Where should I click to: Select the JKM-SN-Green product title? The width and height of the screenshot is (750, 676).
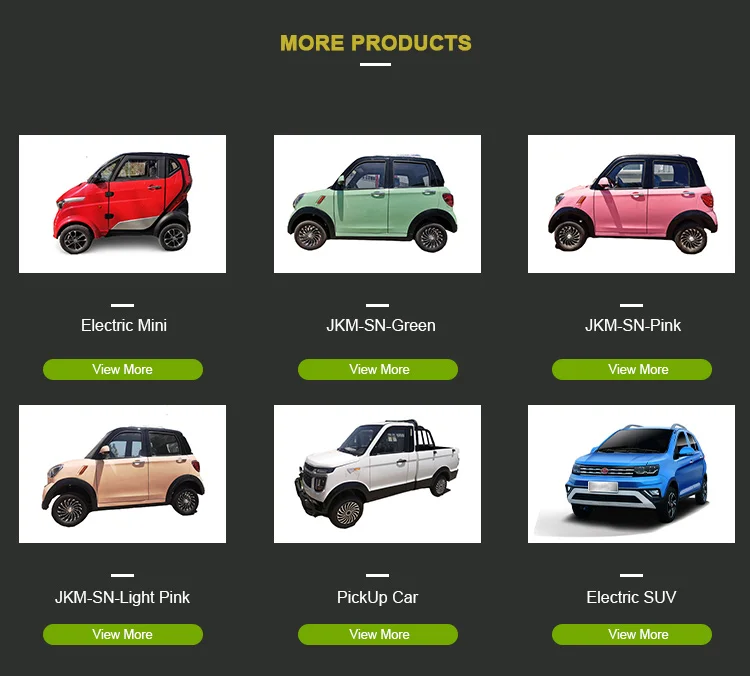pyautogui.click(x=381, y=325)
